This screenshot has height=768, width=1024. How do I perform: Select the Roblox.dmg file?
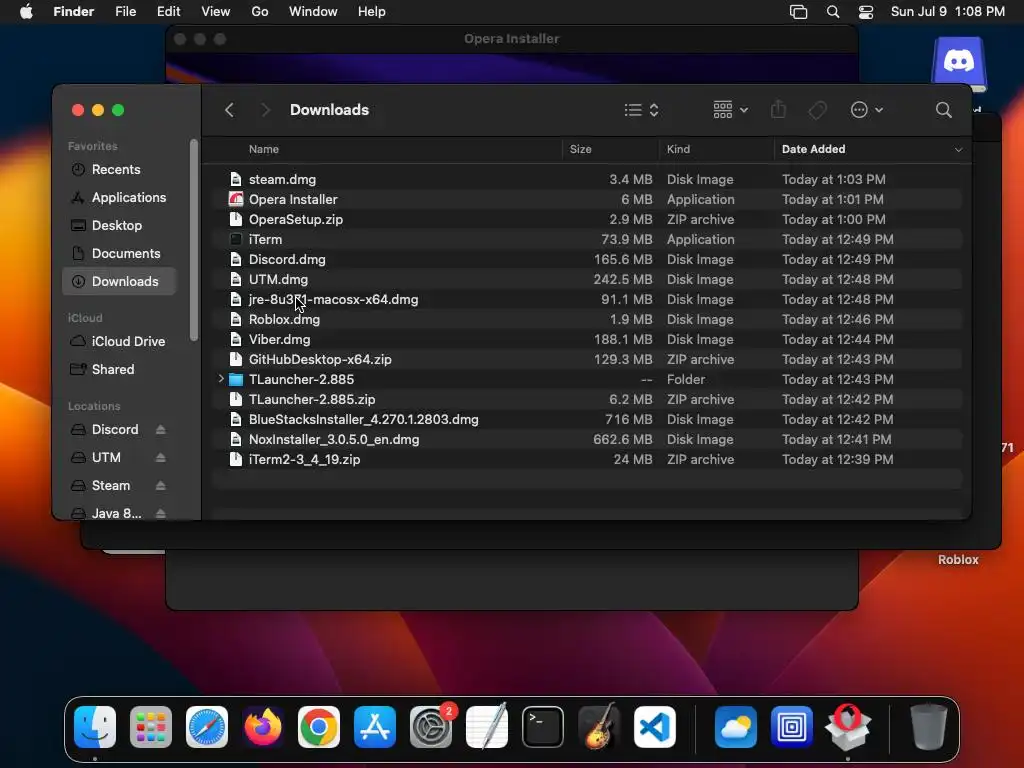586,319
